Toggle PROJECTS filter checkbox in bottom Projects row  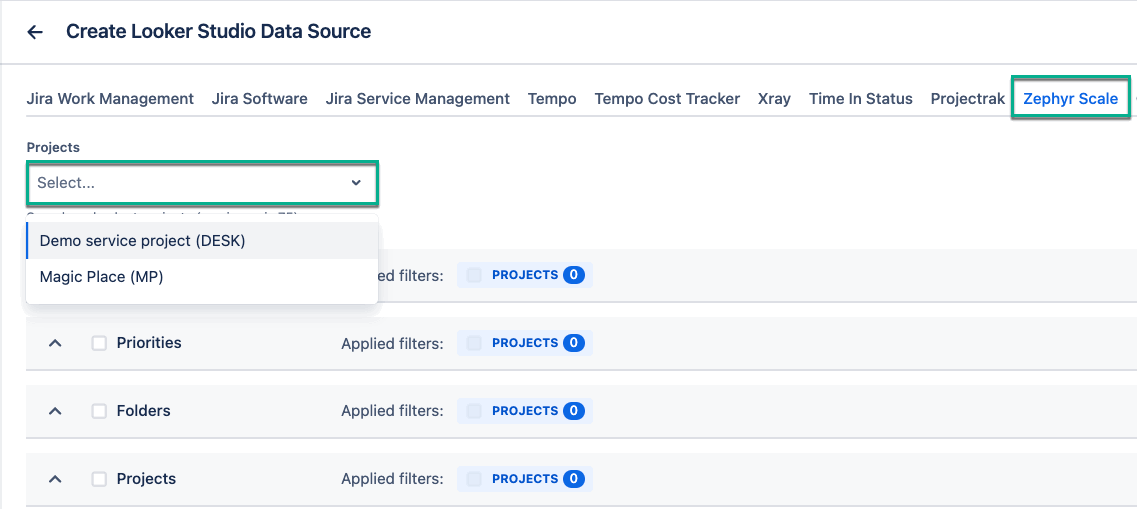pos(474,479)
